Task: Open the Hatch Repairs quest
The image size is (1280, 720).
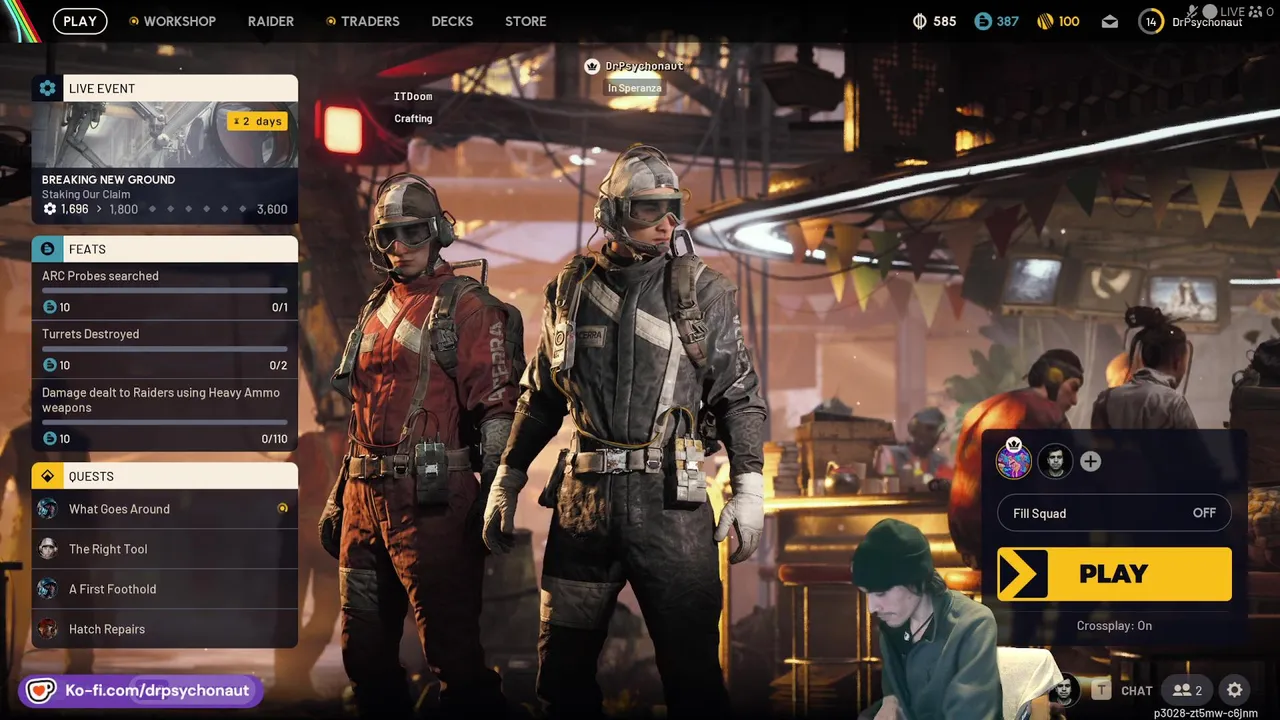Action: (165, 629)
